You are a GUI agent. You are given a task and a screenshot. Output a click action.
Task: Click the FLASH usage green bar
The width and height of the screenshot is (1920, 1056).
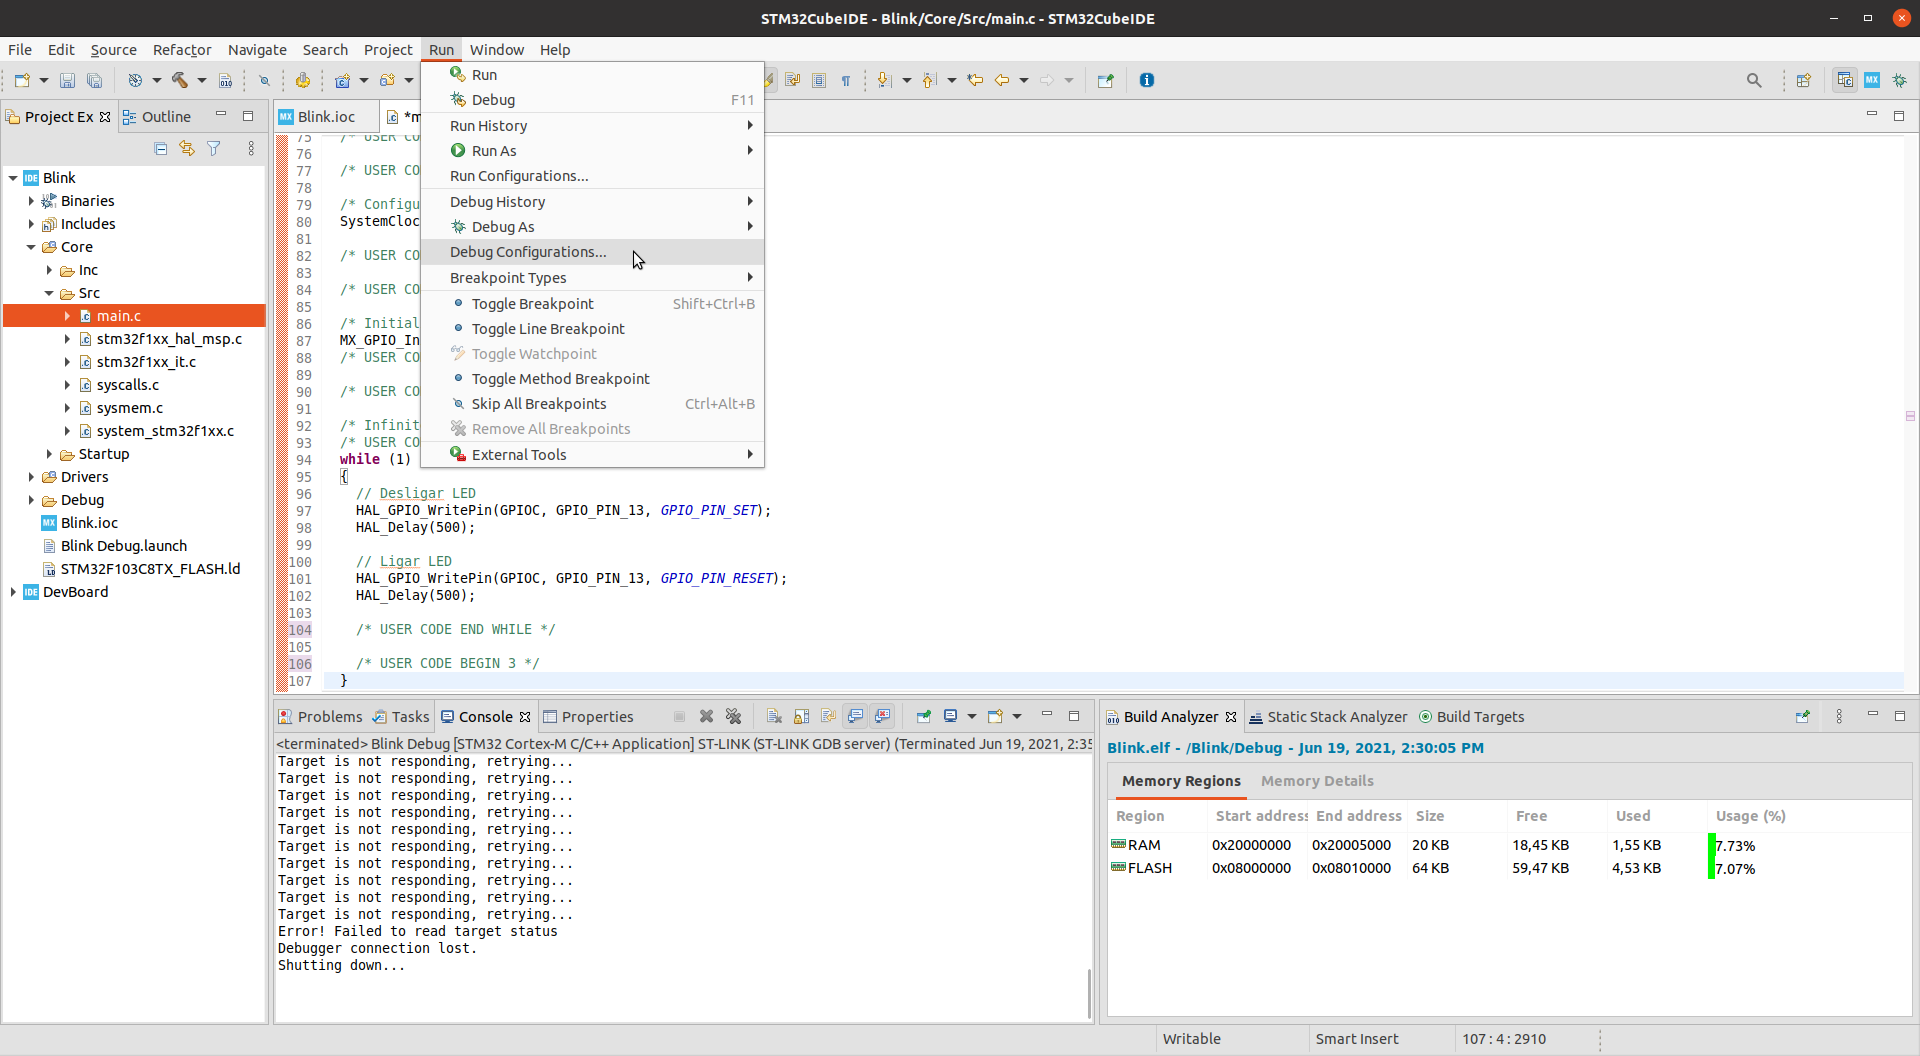(x=1711, y=868)
